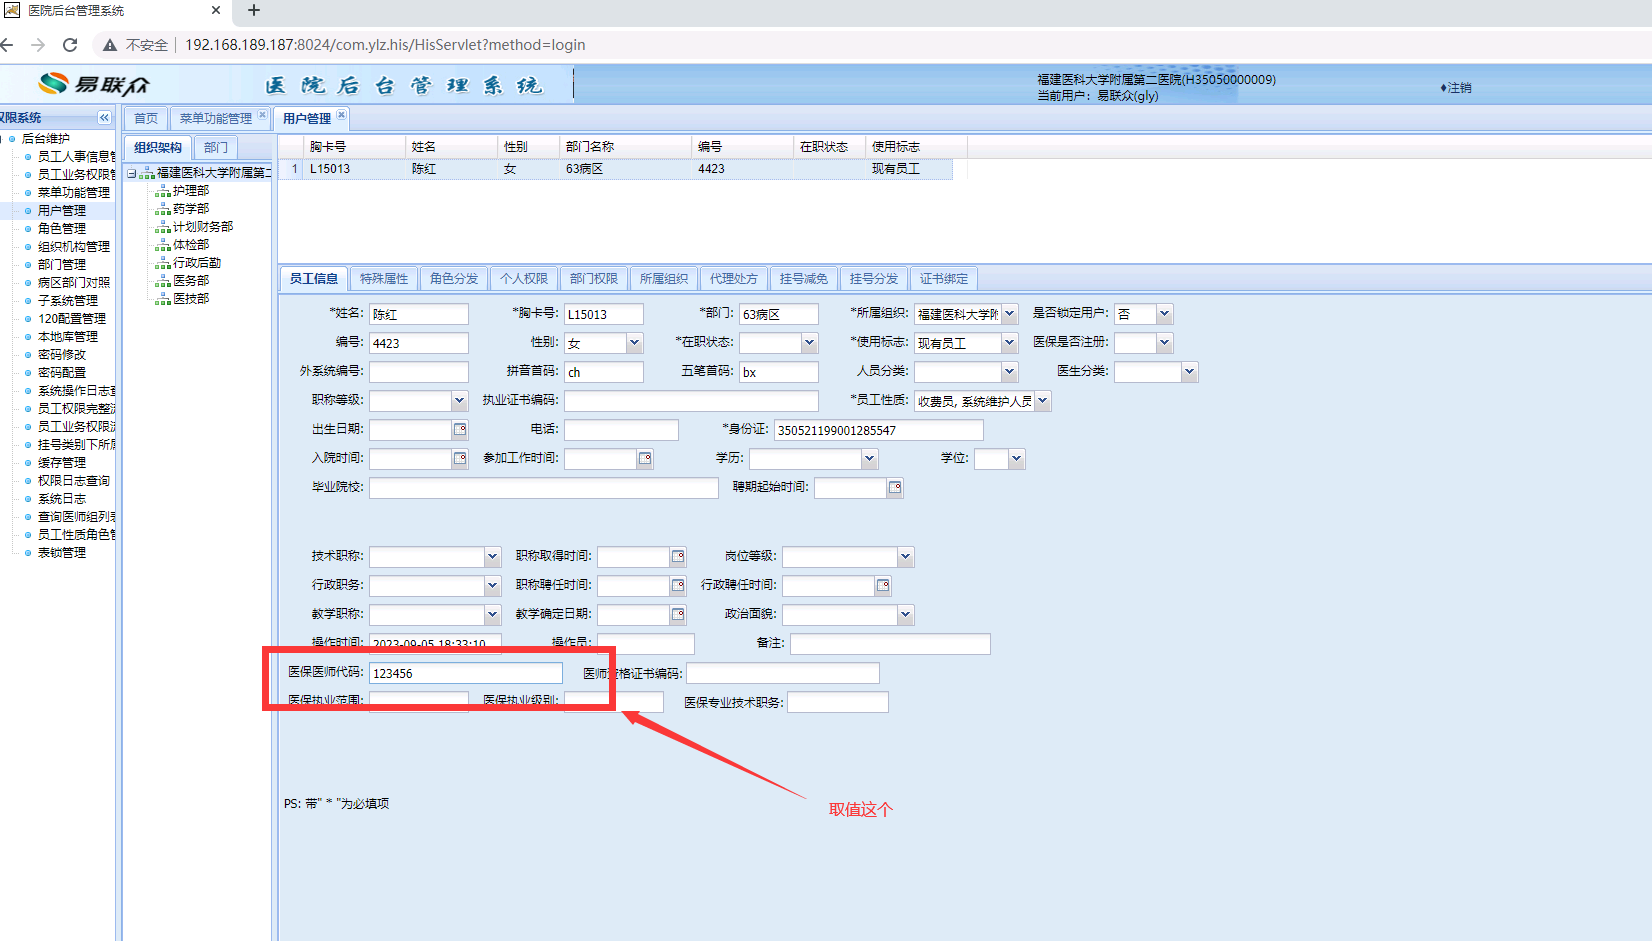Close the 用户管理 tab
The image size is (1652, 941).
click(x=341, y=115)
